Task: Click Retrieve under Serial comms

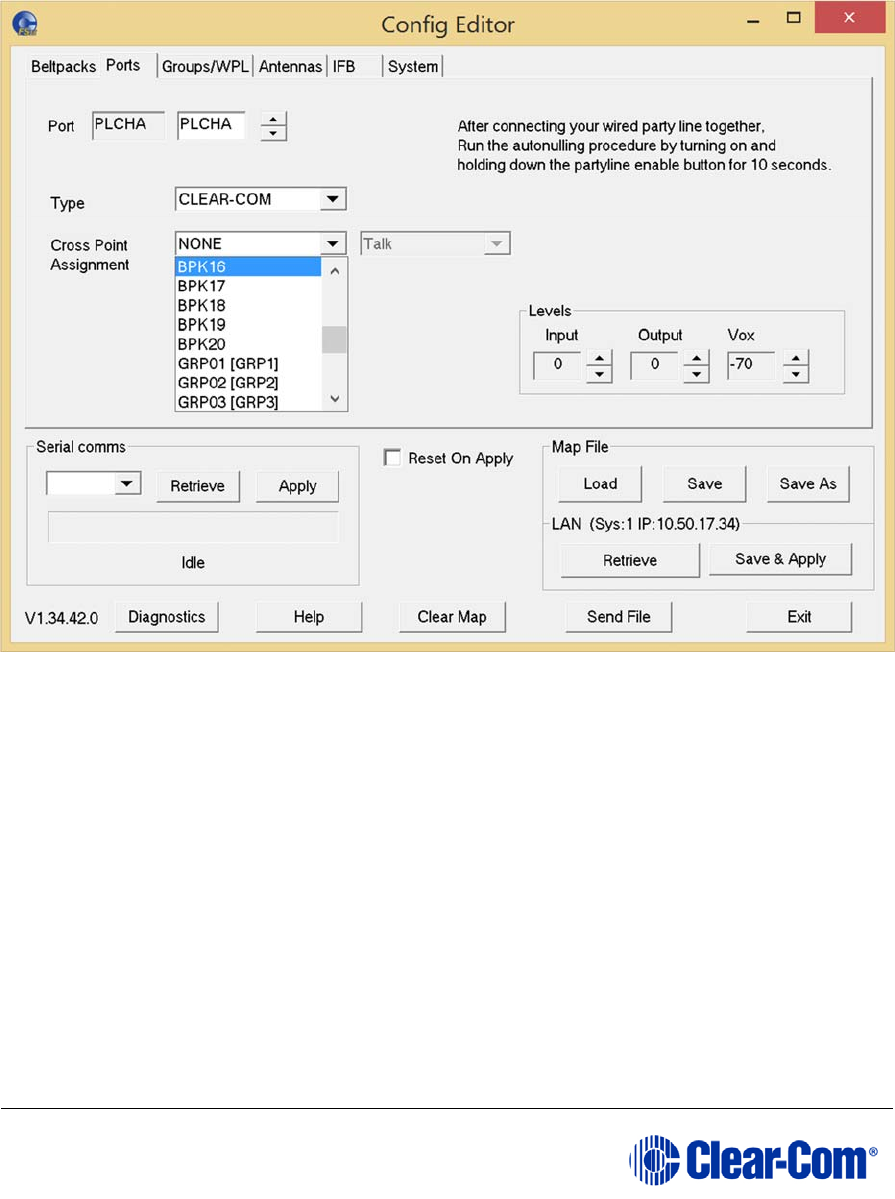Action: click(x=197, y=486)
